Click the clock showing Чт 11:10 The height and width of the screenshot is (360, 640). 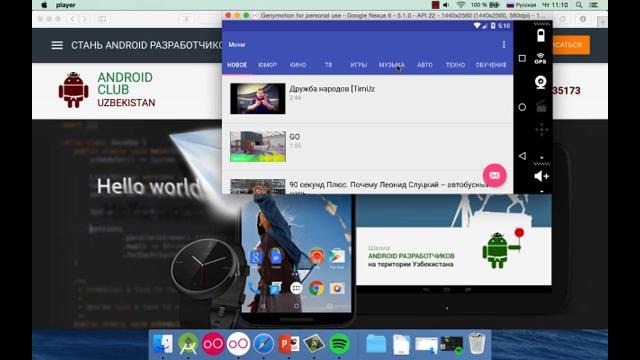pyautogui.click(x=555, y=5)
